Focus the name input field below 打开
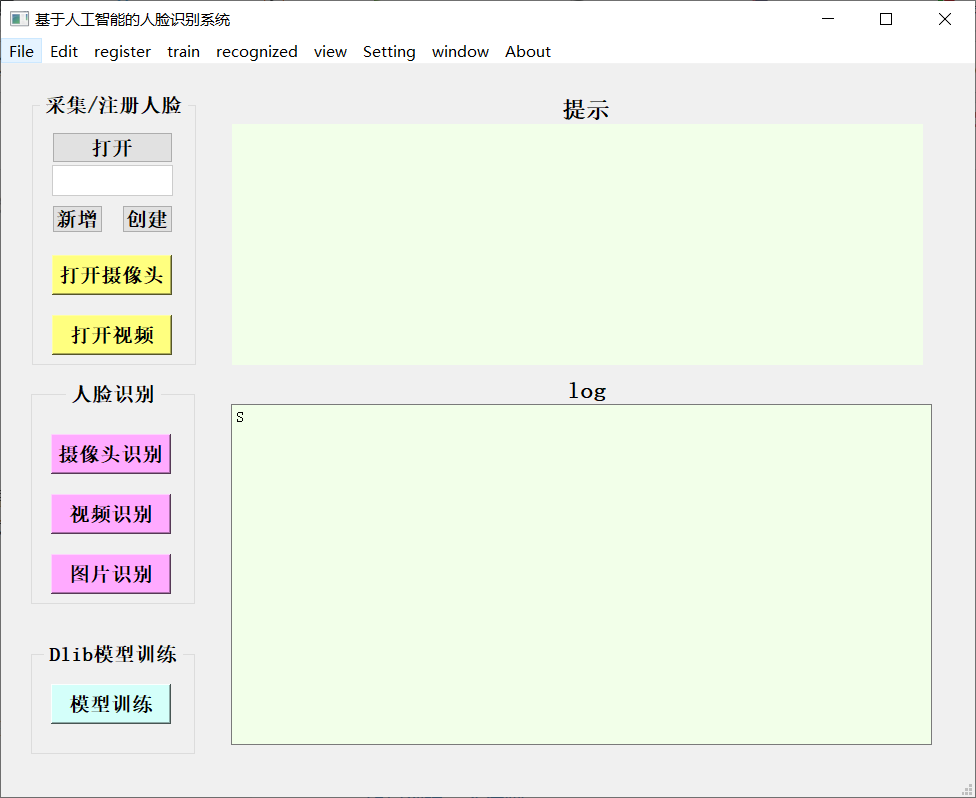 [x=112, y=181]
